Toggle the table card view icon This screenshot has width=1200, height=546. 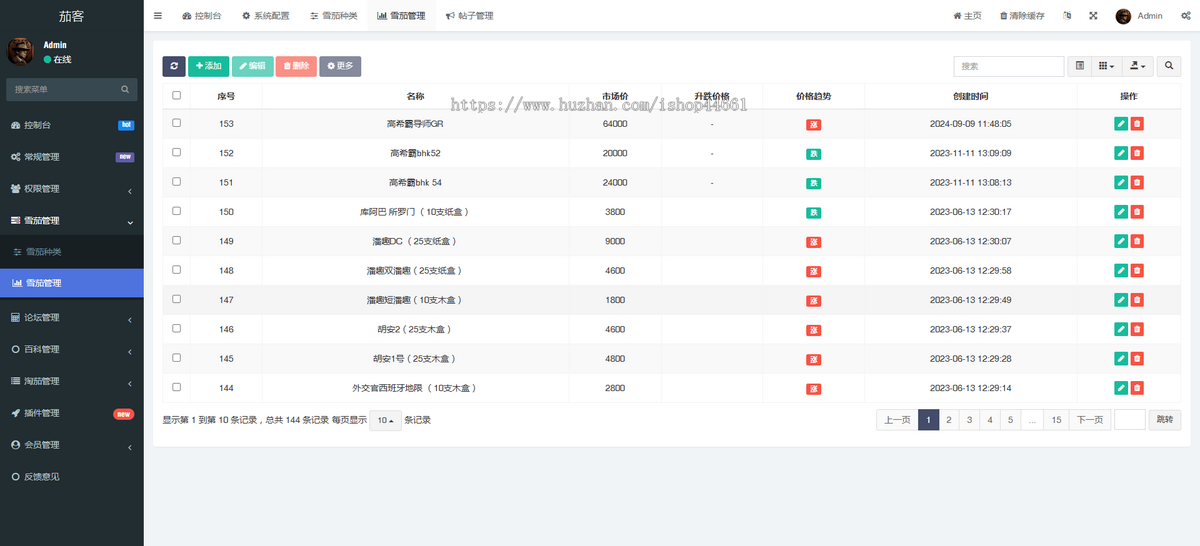click(1080, 66)
